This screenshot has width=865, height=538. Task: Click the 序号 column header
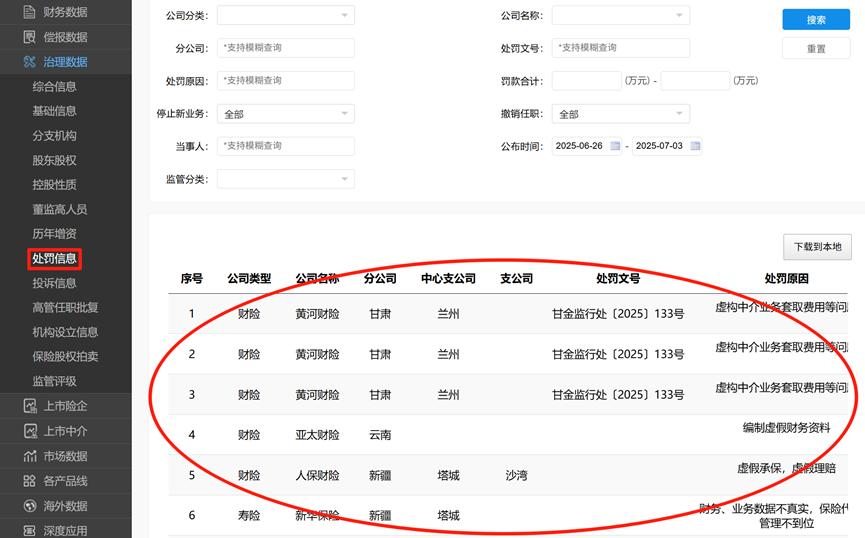point(191,279)
